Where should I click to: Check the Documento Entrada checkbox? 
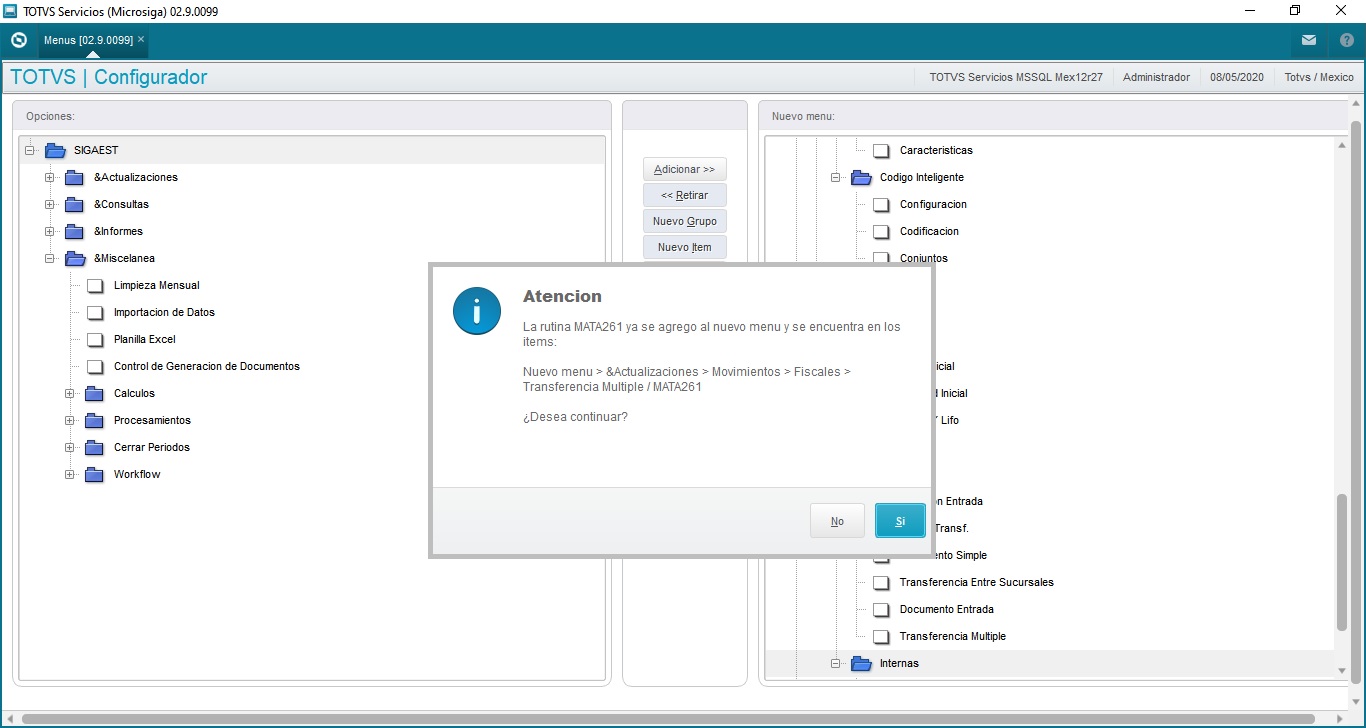(881, 609)
